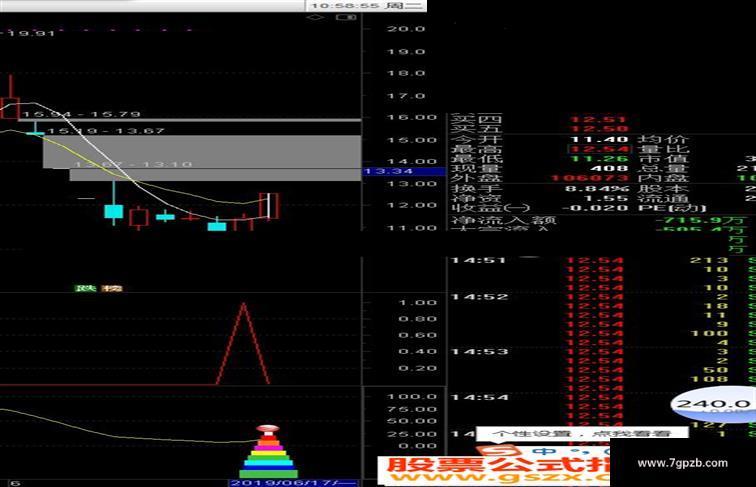Click the rectangular window icon above the chart
The image size is (756, 487).
pos(346,17)
